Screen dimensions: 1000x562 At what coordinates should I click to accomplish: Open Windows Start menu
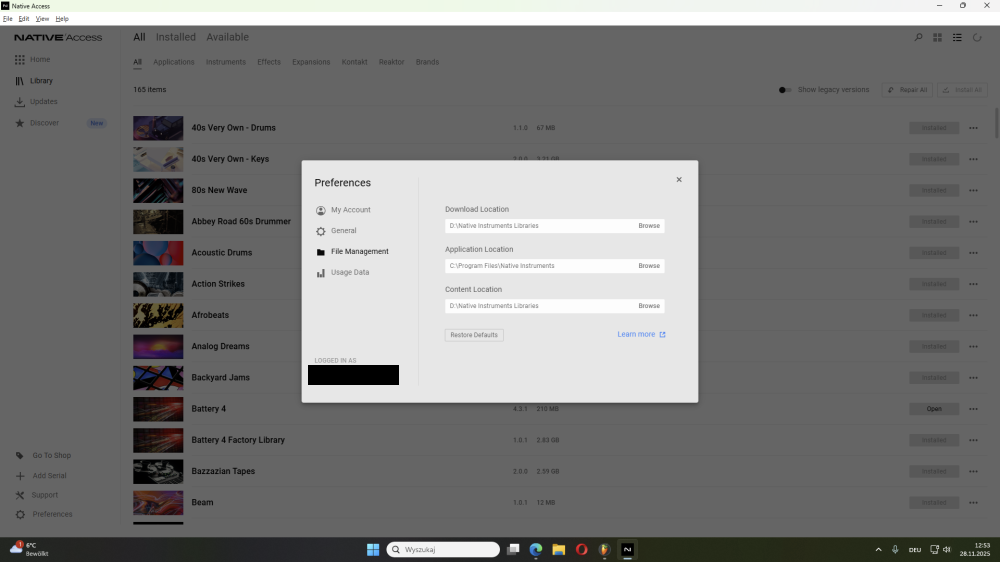[x=373, y=549]
